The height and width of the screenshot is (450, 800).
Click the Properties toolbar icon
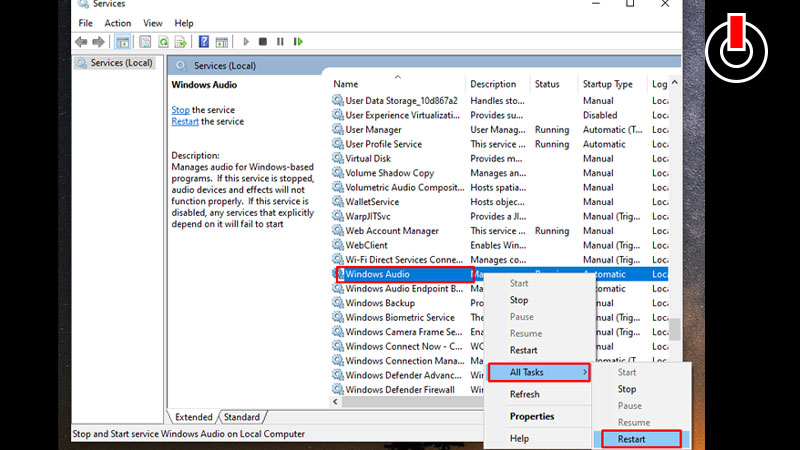click(145, 42)
